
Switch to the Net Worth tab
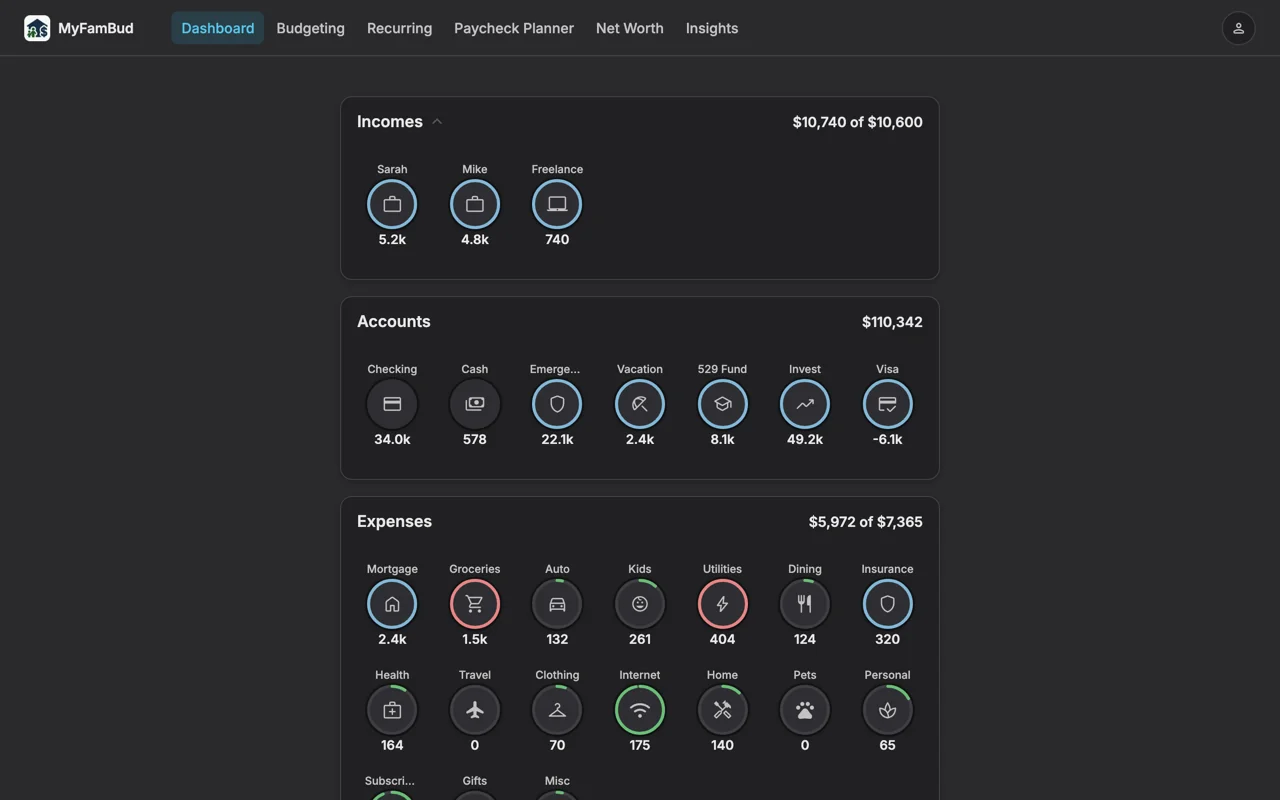point(630,28)
